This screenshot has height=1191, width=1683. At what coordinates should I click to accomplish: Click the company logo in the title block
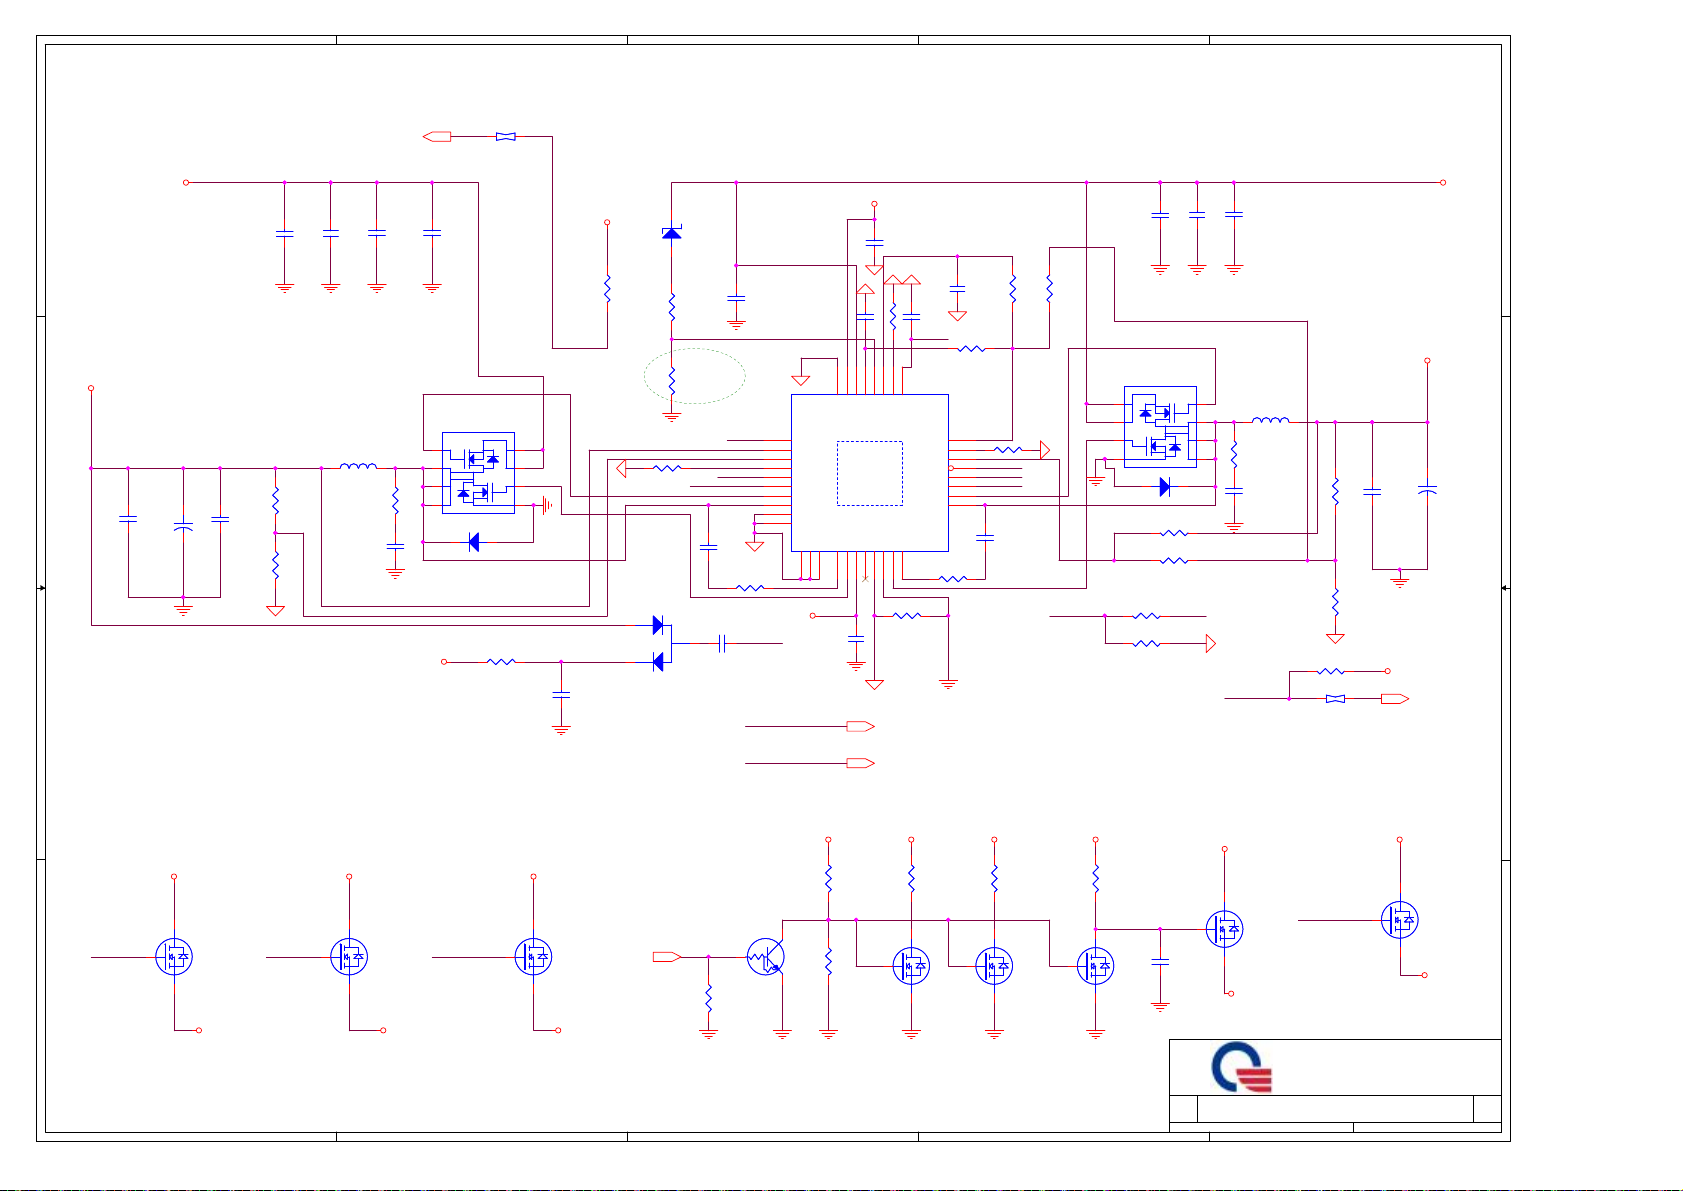[x=1242, y=1068]
